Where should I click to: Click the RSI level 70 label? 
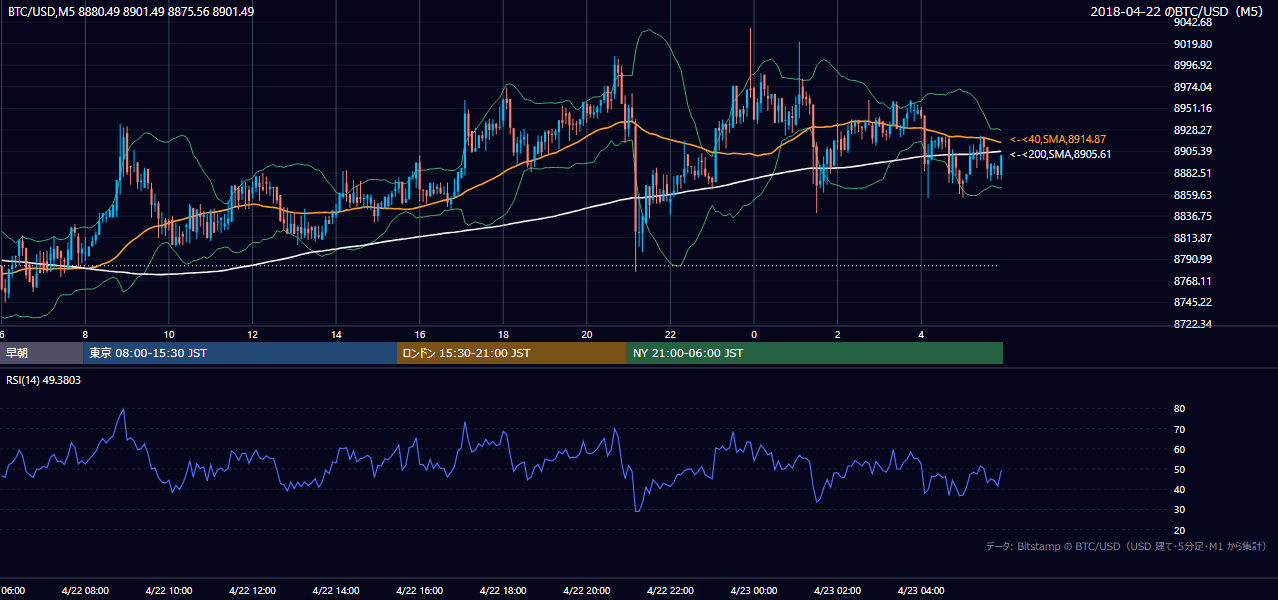tap(1179, 429)
